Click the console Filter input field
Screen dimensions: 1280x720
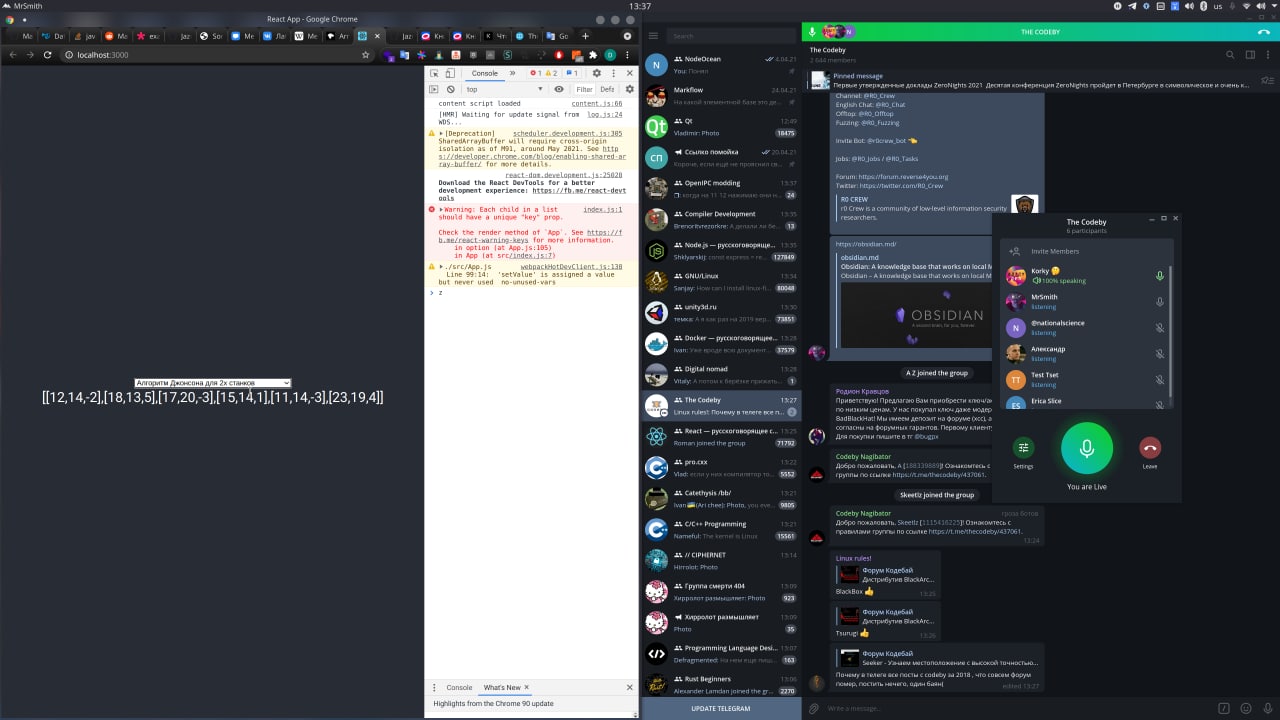tap(584, 89)
